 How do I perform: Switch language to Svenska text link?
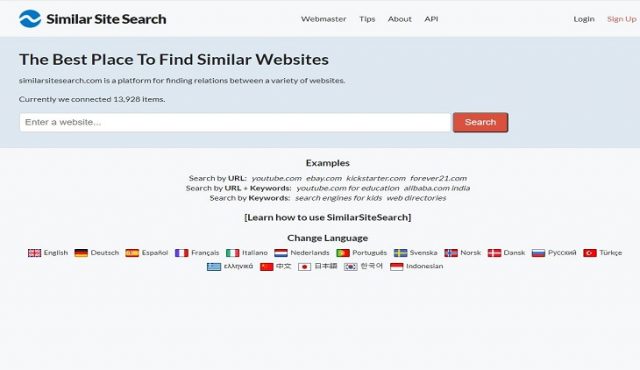tap(423, 253)
